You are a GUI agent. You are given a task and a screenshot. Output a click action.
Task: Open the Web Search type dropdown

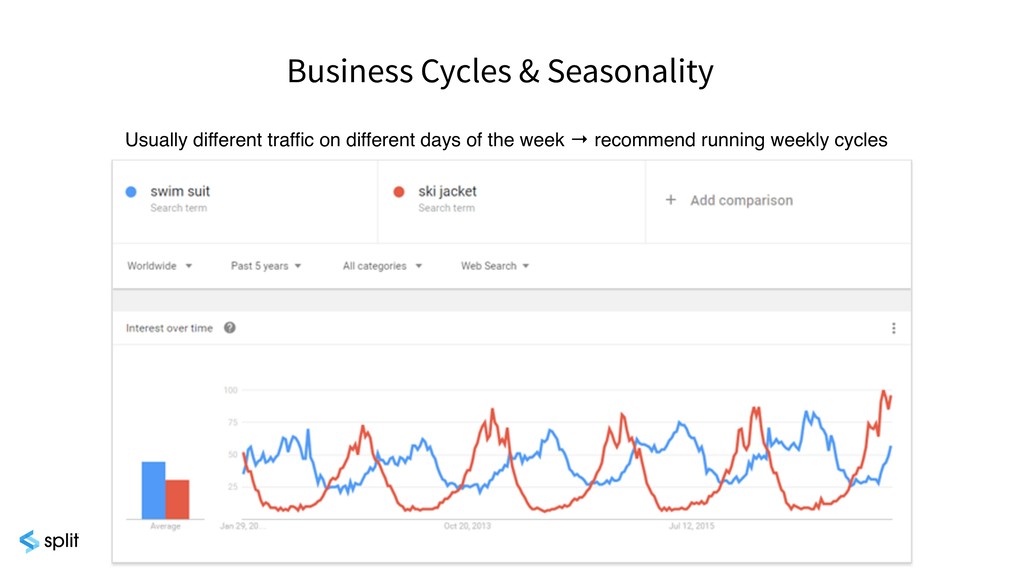point(495,266)
